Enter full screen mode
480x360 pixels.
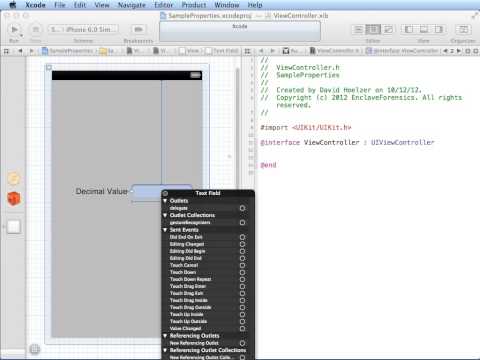[474, 16]
